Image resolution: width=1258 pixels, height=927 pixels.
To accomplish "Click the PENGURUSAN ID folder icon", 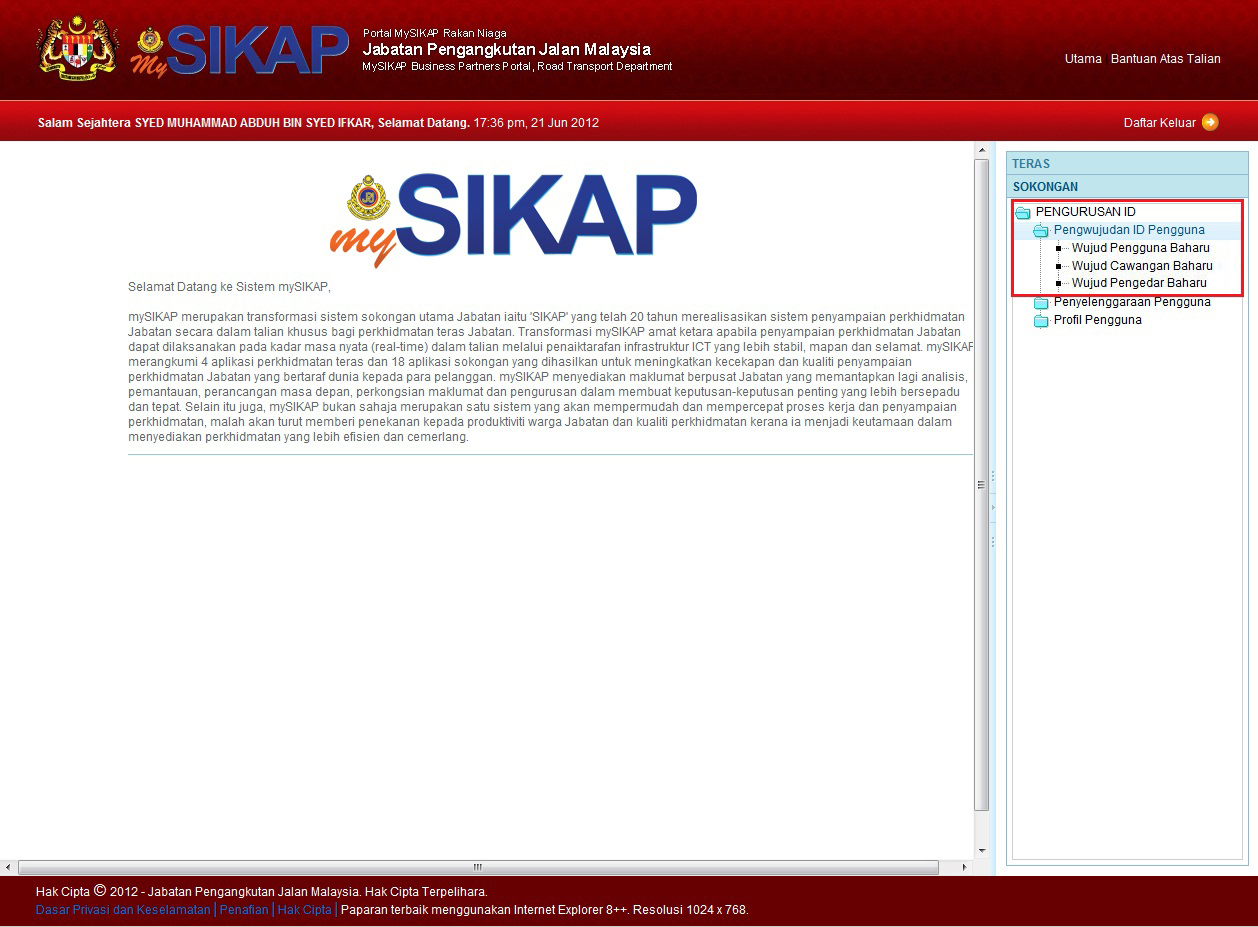I will tap(1022, 213).
